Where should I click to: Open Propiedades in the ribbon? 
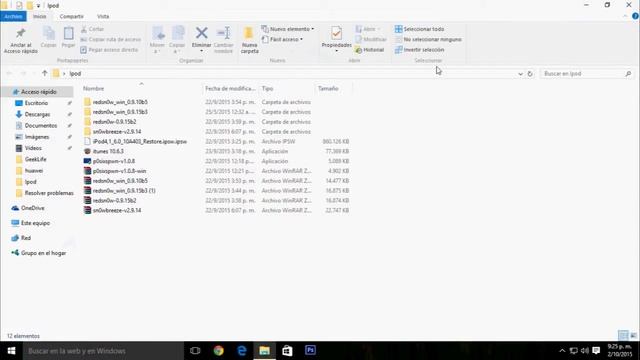[x=336, y=40]
